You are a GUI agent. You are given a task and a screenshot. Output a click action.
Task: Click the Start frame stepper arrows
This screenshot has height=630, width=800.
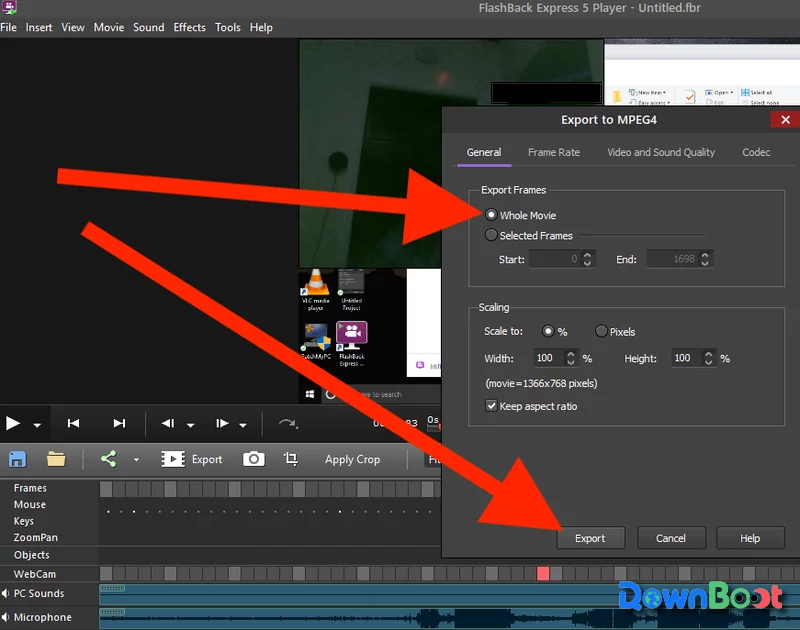click(588, 259)
